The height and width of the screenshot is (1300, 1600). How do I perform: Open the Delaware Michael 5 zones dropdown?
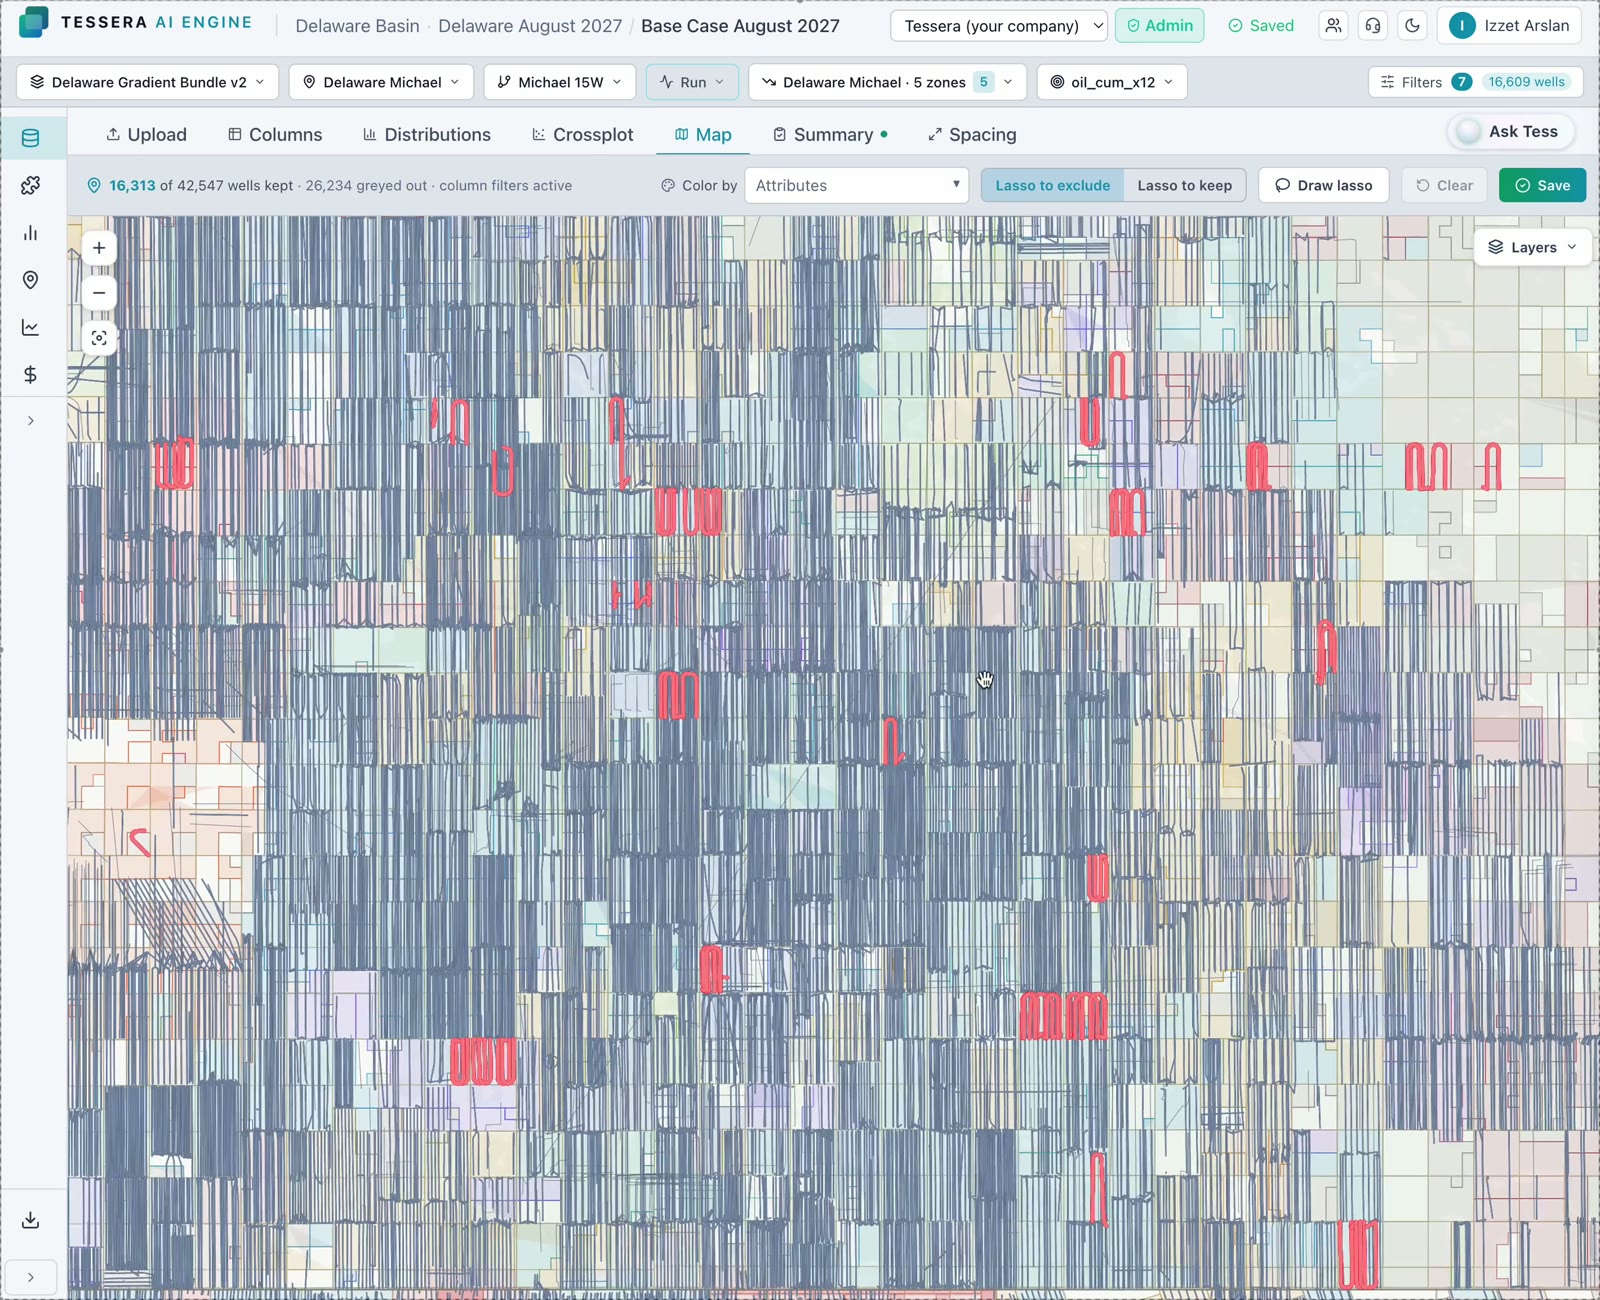(x=887, y=82)
